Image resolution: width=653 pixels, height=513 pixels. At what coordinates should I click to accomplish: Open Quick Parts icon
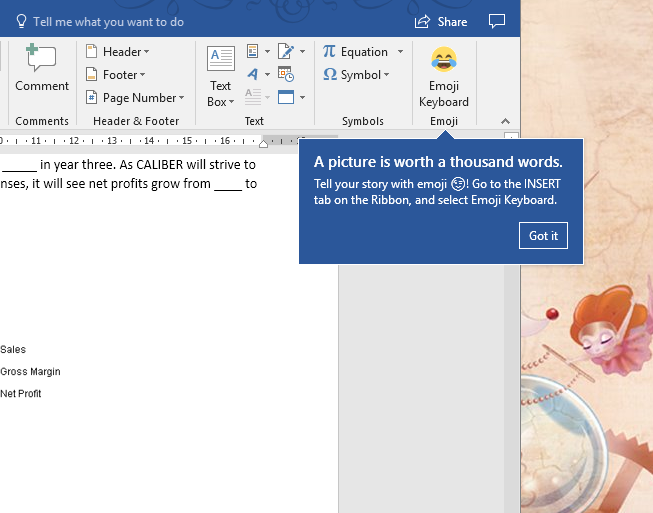pos(252,51)
